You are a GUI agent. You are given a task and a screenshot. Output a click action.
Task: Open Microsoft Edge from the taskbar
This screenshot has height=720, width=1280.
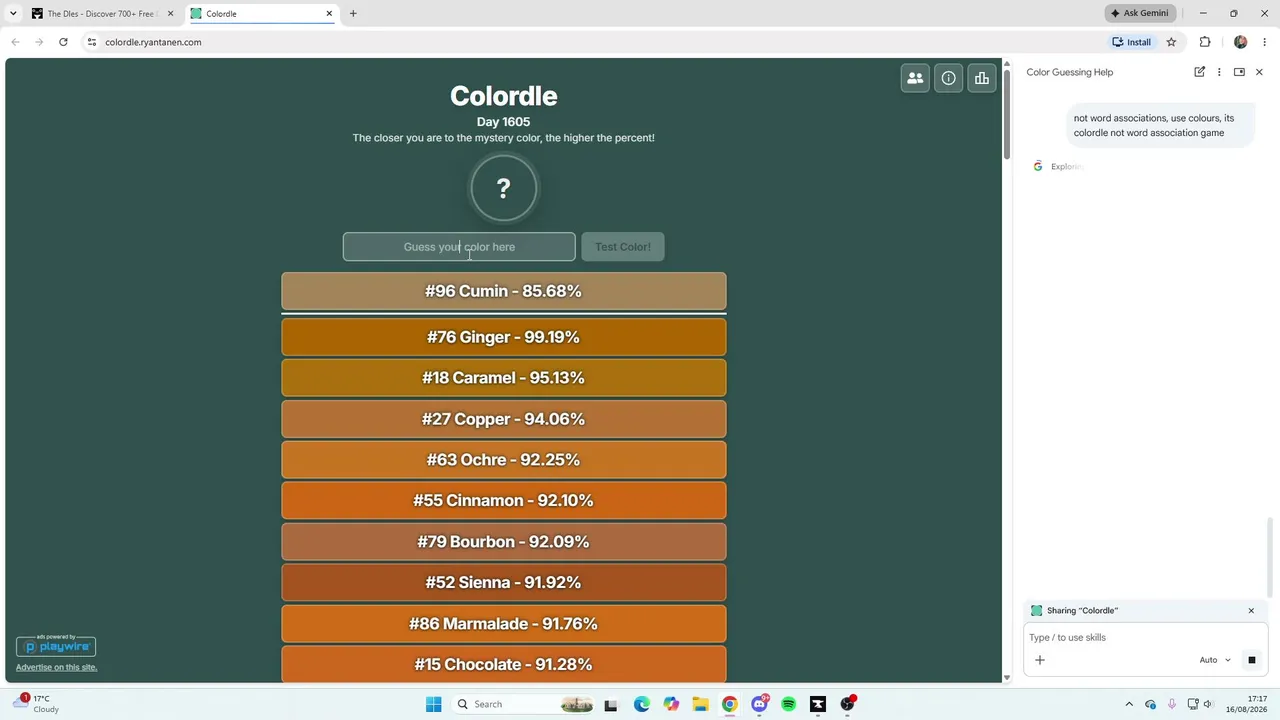click(641, 704)
